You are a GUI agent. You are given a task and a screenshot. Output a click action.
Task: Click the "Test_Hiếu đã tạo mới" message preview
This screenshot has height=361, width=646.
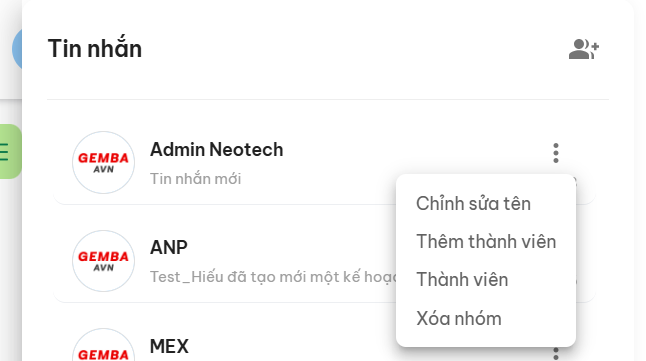pos(273,277)
